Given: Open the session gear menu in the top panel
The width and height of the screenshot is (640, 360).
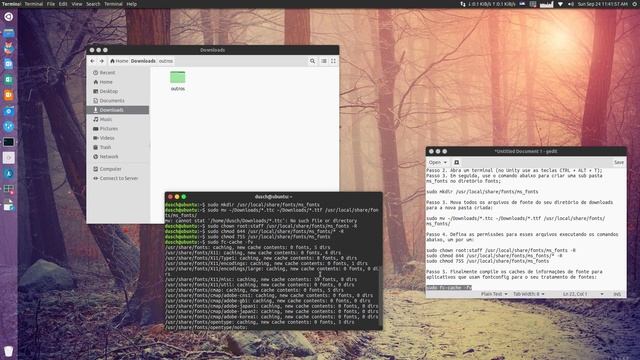Looking at the screenshot, I should 634,4.
